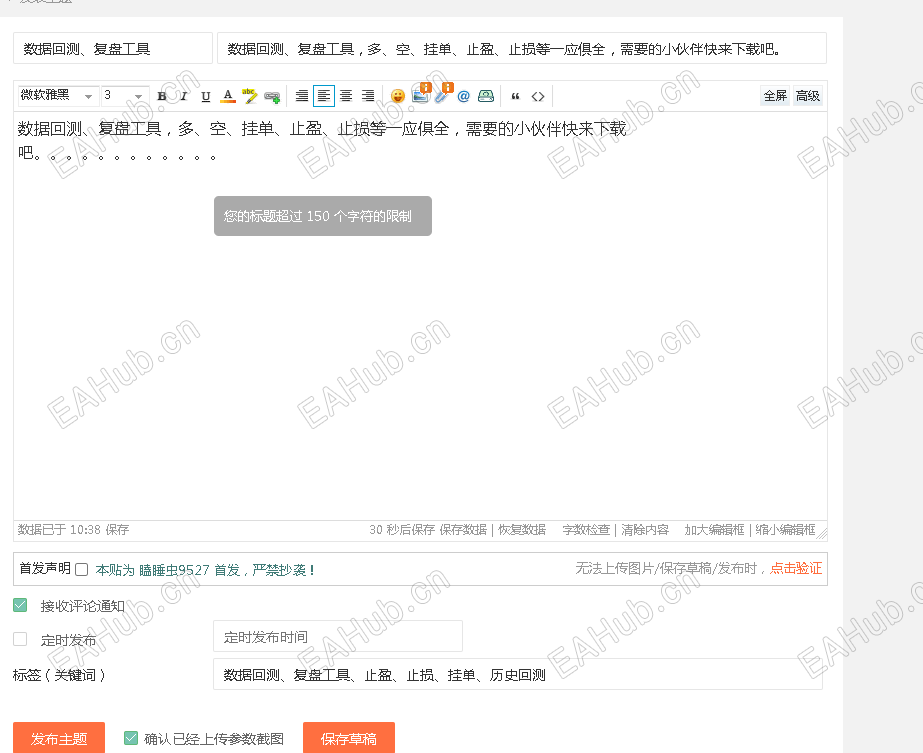The height and width of the screenshot is (753, 923).
Task: Enable the 定时发布 checkbox
Action: [x=20, y=639]
